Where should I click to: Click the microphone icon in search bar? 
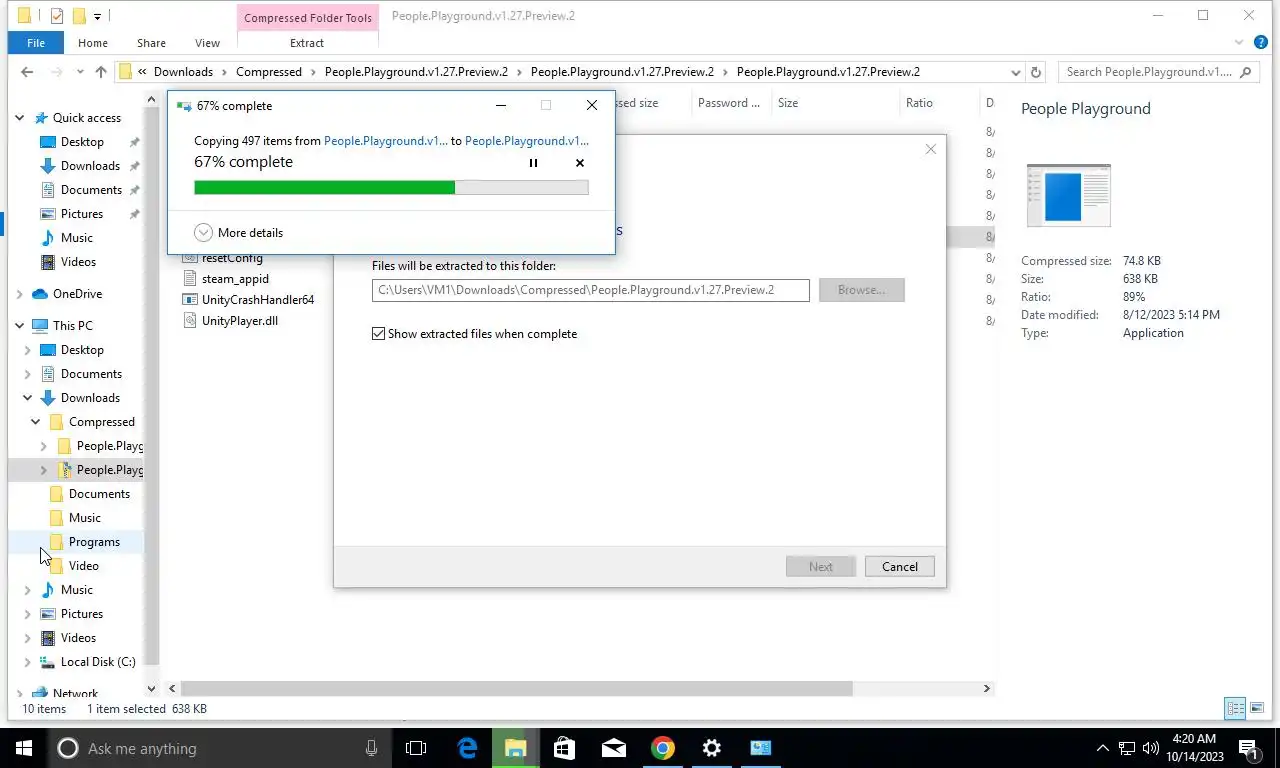tap(371, 748)
